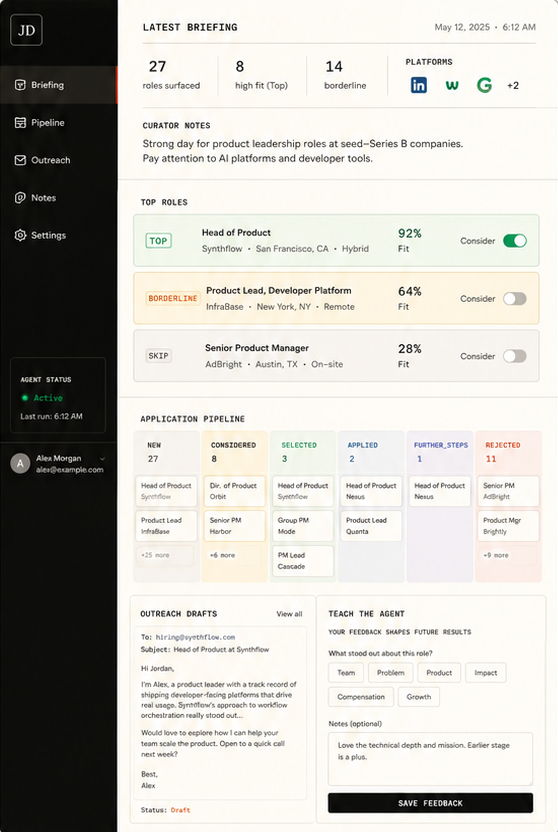This screenshot has width=558, height=832.
Task: Select the Problem feedback chip
Action: point(390,672)
